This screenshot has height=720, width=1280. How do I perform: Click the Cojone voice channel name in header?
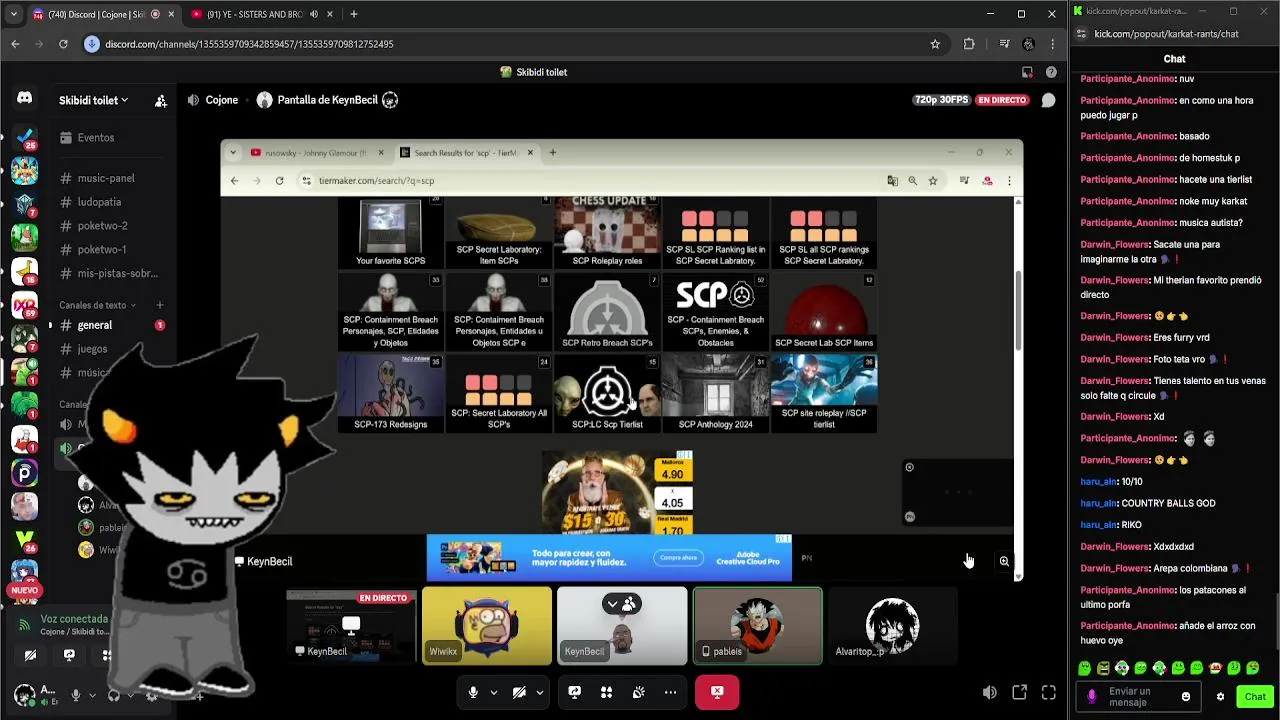tap(222, 100)
